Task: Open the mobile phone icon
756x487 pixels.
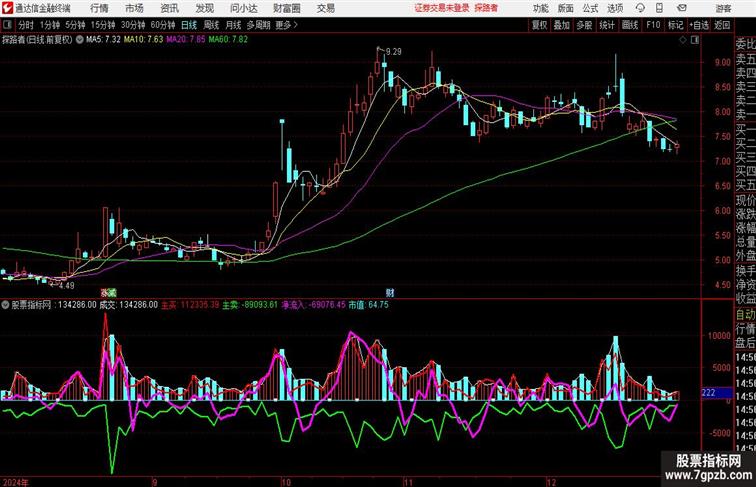Action: [659, 8]
